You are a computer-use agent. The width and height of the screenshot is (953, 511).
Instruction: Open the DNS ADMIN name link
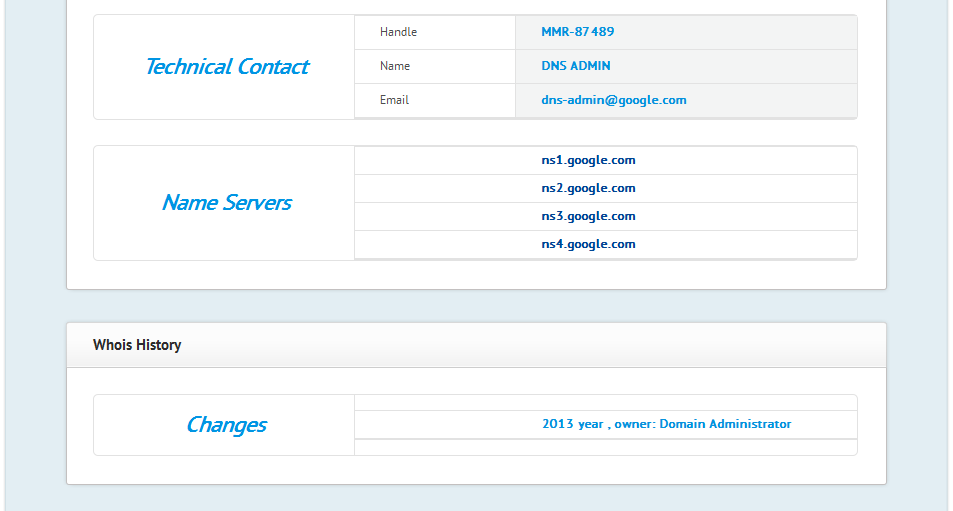click(575, 66)
